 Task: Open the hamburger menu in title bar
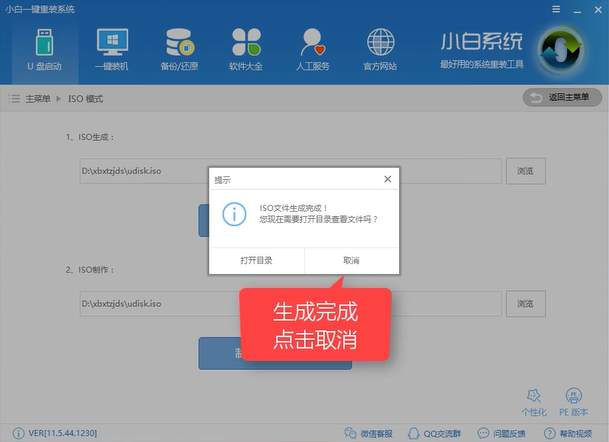(556, 9)
